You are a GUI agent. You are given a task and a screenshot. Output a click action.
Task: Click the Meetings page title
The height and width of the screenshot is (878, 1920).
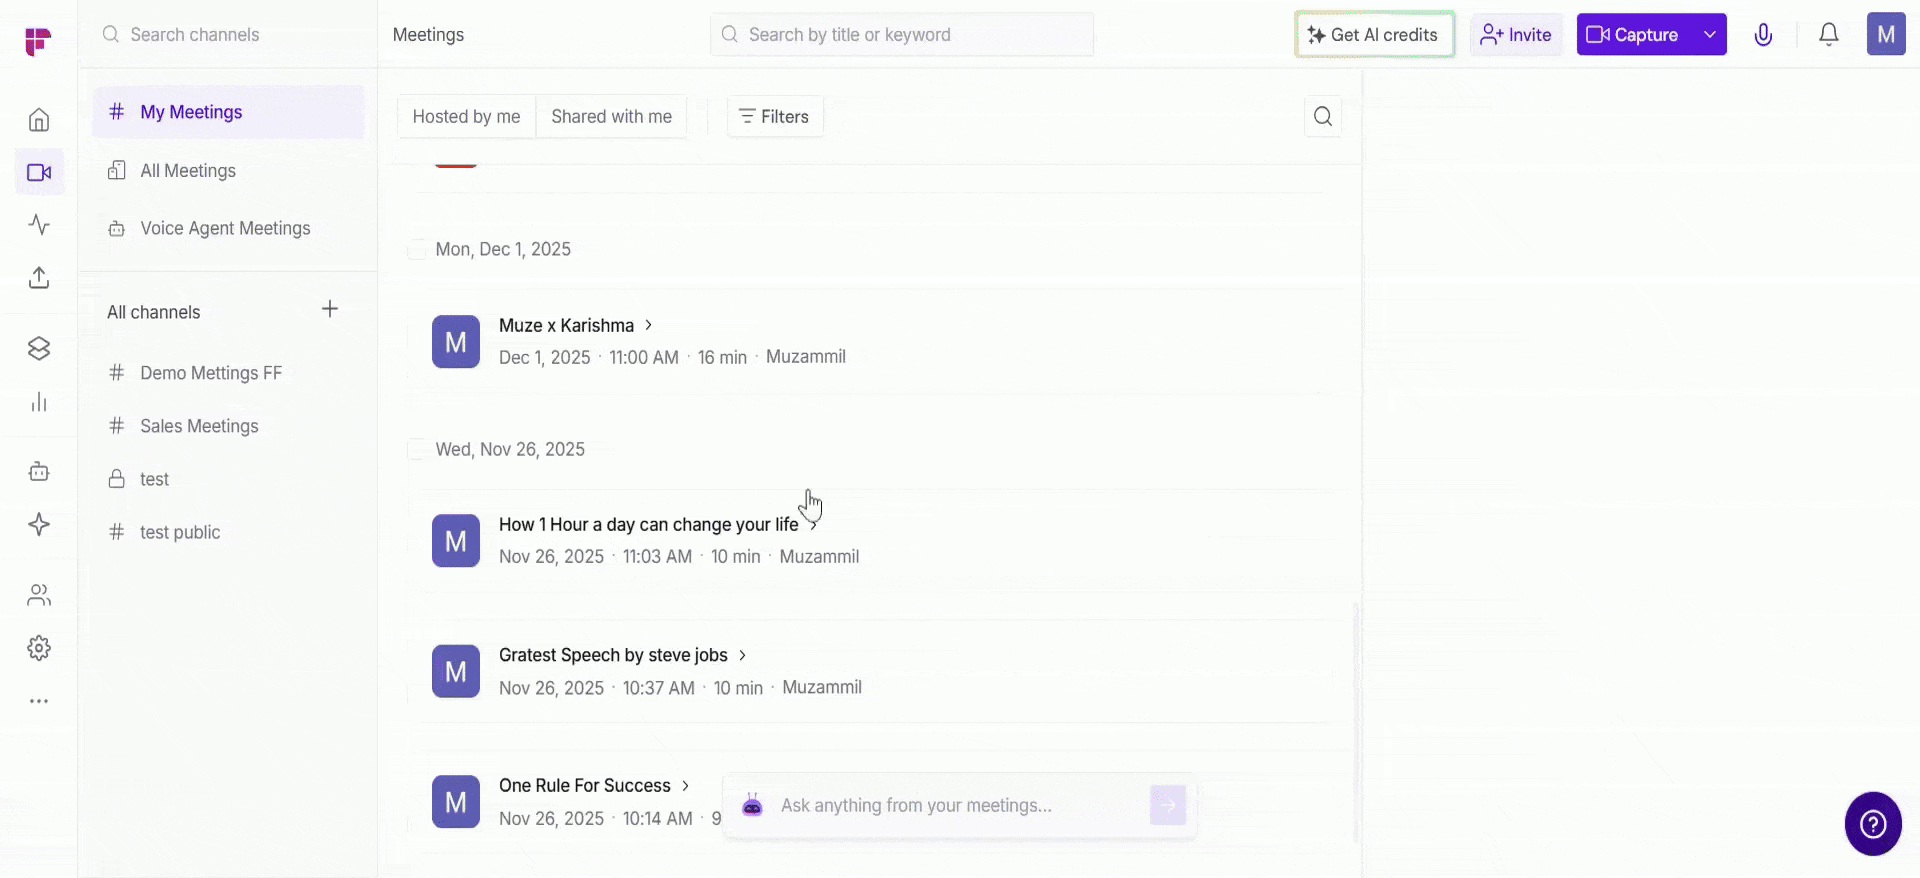(x=428, y=35)
